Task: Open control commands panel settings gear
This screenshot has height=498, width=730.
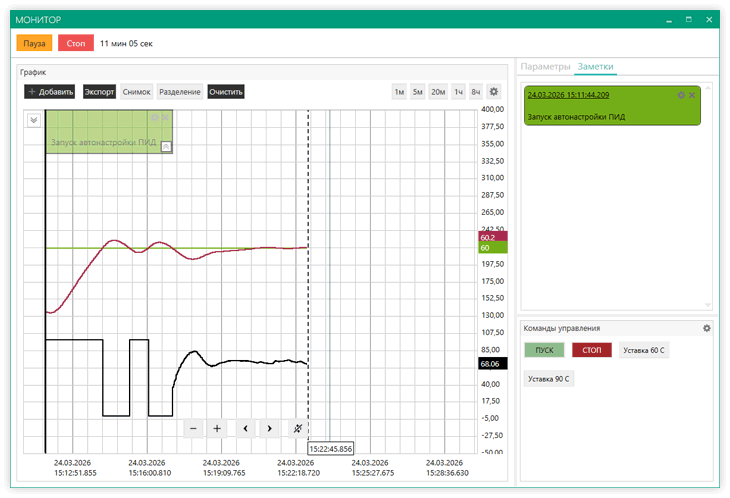Action: click(707, 328)
